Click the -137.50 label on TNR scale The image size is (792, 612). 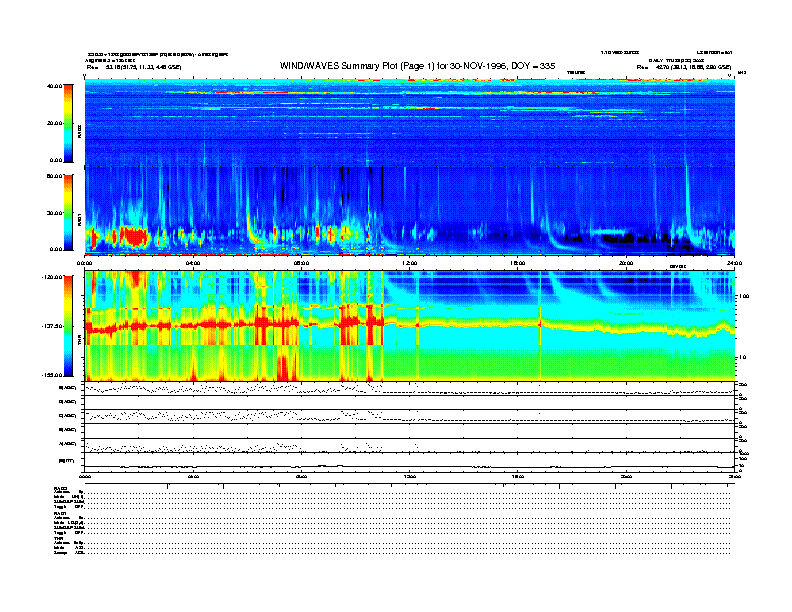[52, 326]
